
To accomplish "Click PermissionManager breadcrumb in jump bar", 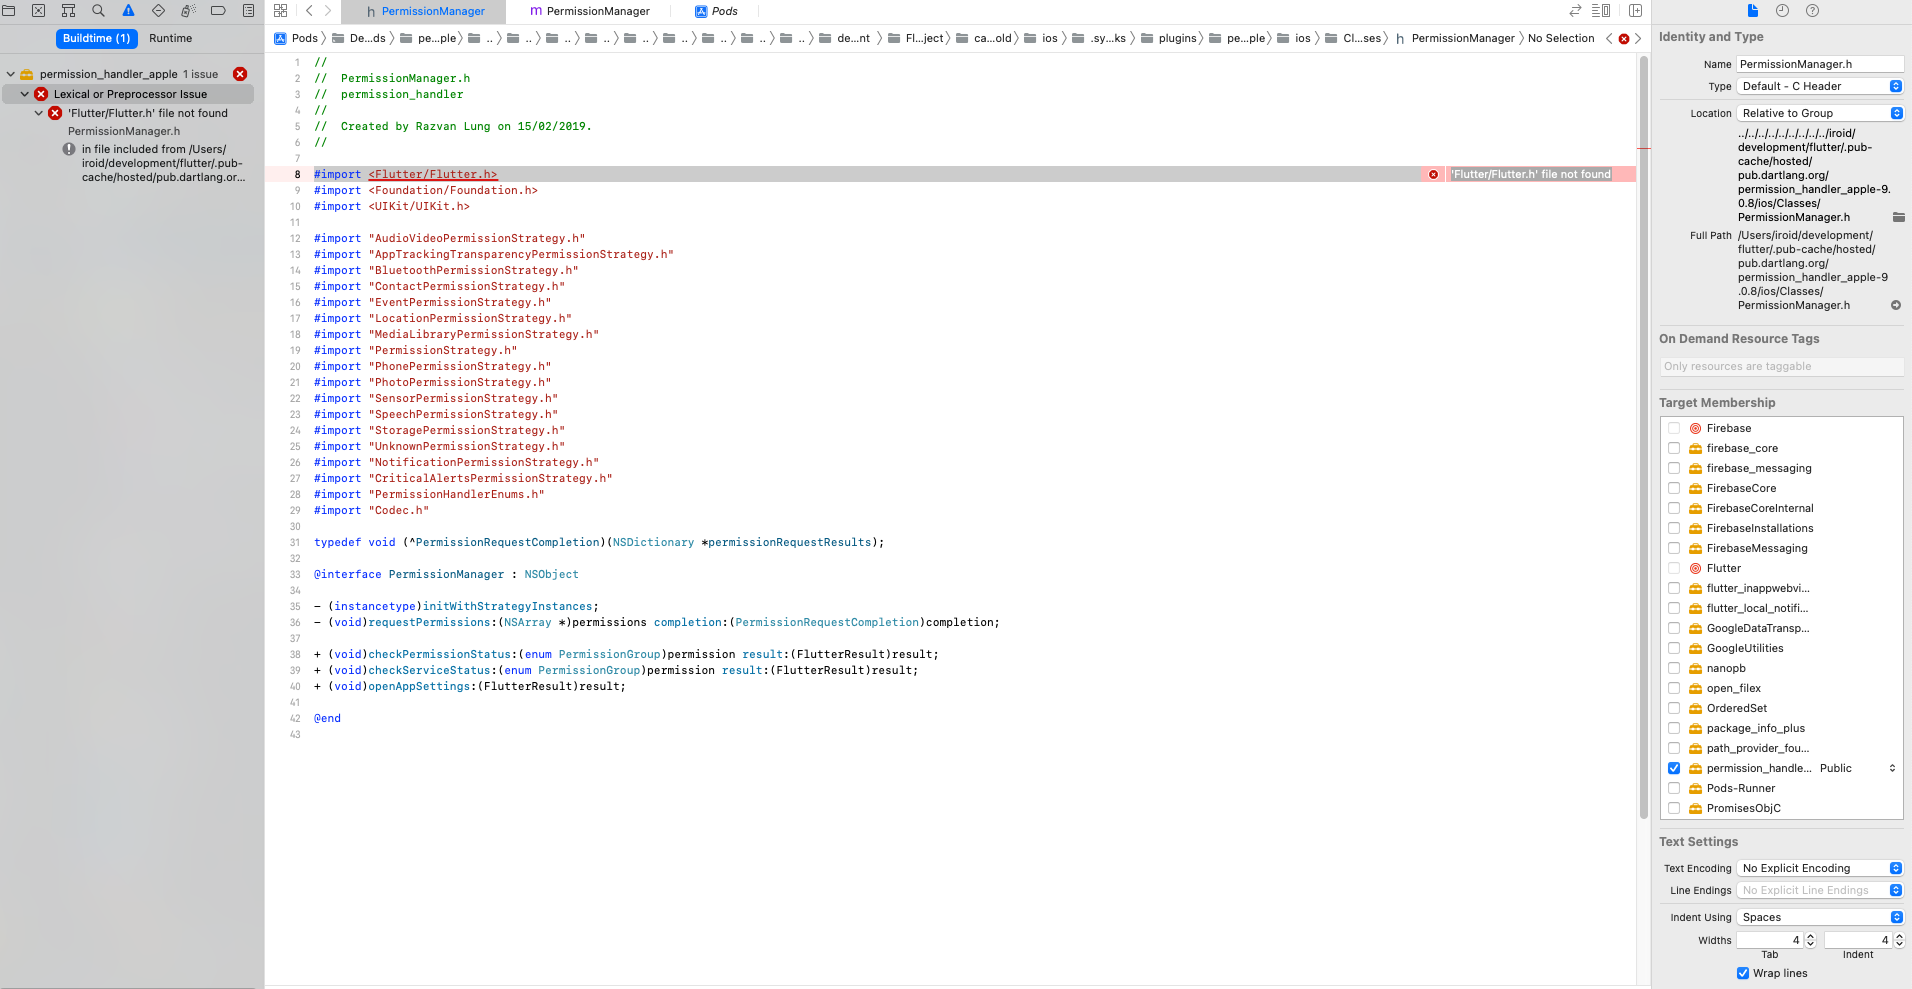I will 1463,38.
